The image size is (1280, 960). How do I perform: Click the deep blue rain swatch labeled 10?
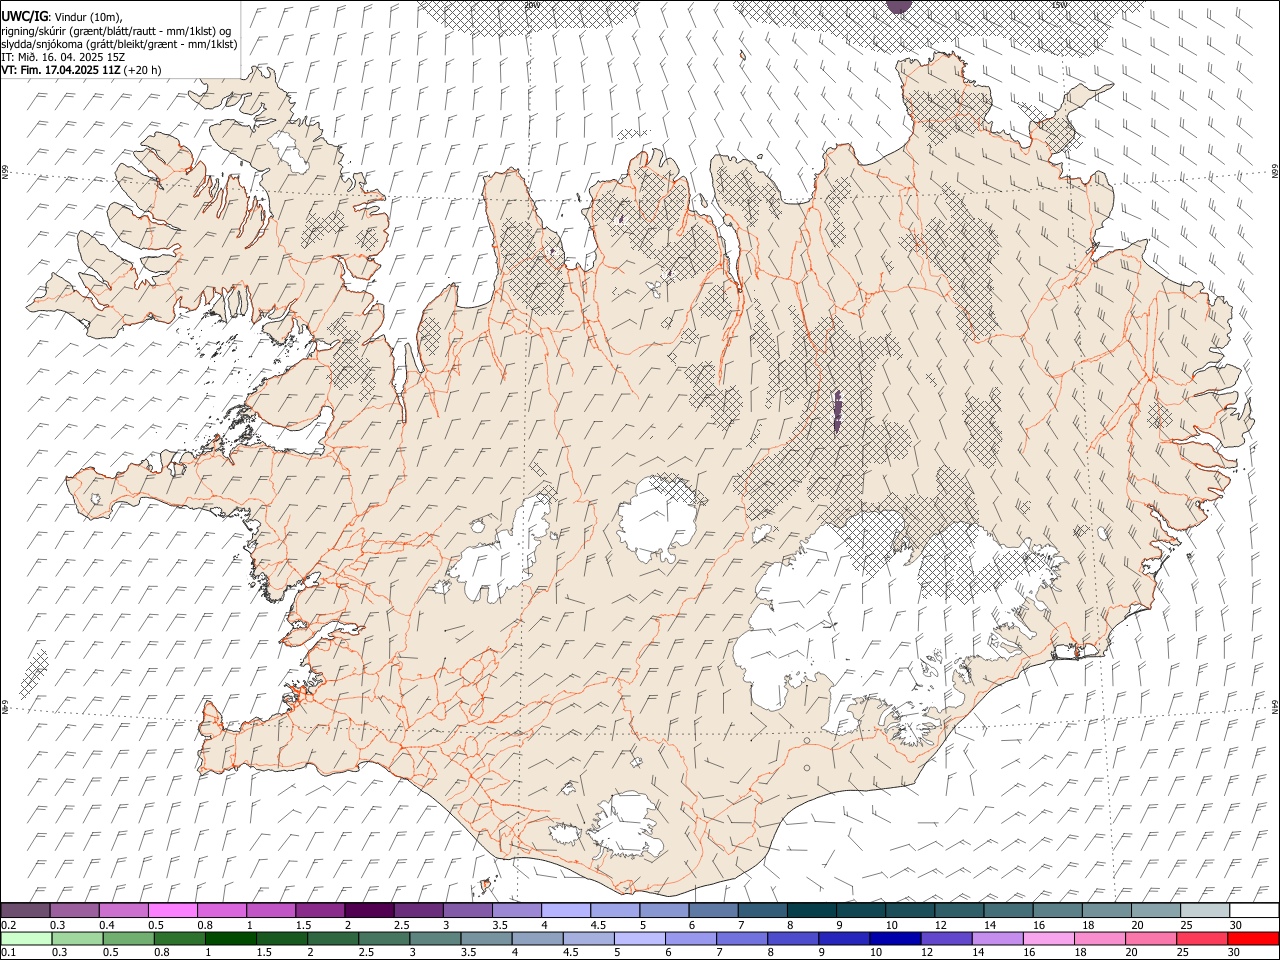(x=896, y=938)
